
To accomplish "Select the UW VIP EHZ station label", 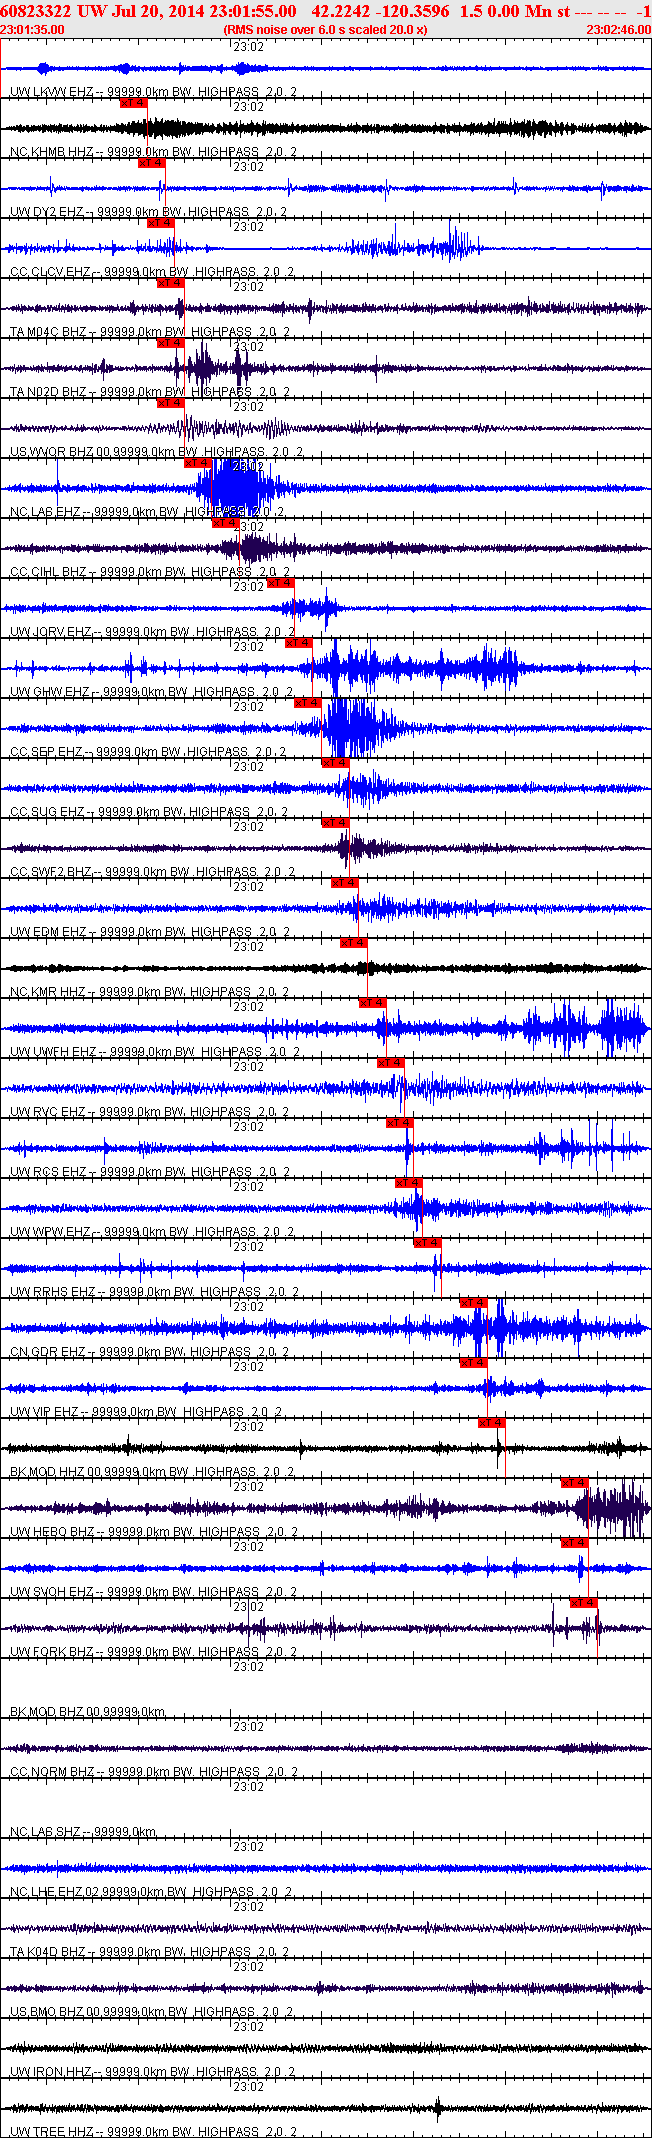I will [x=146, y=1412].
